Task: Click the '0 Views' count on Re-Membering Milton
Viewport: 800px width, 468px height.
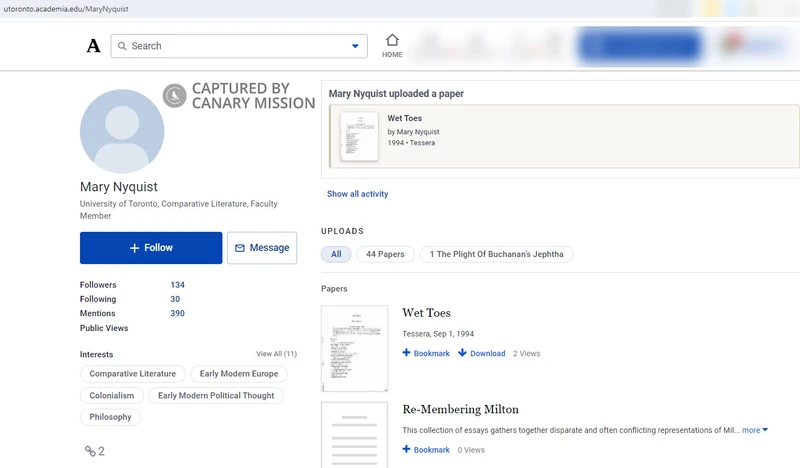Action: (x=471, y=450)
